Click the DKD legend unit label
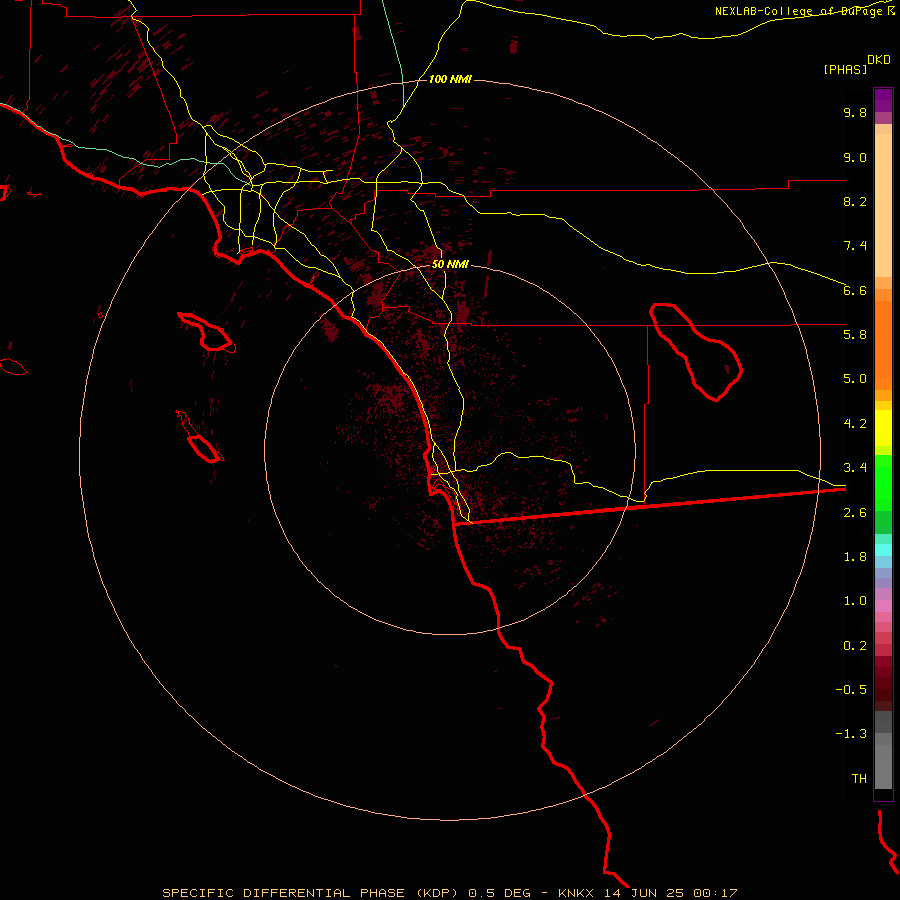 pos(879,60)
